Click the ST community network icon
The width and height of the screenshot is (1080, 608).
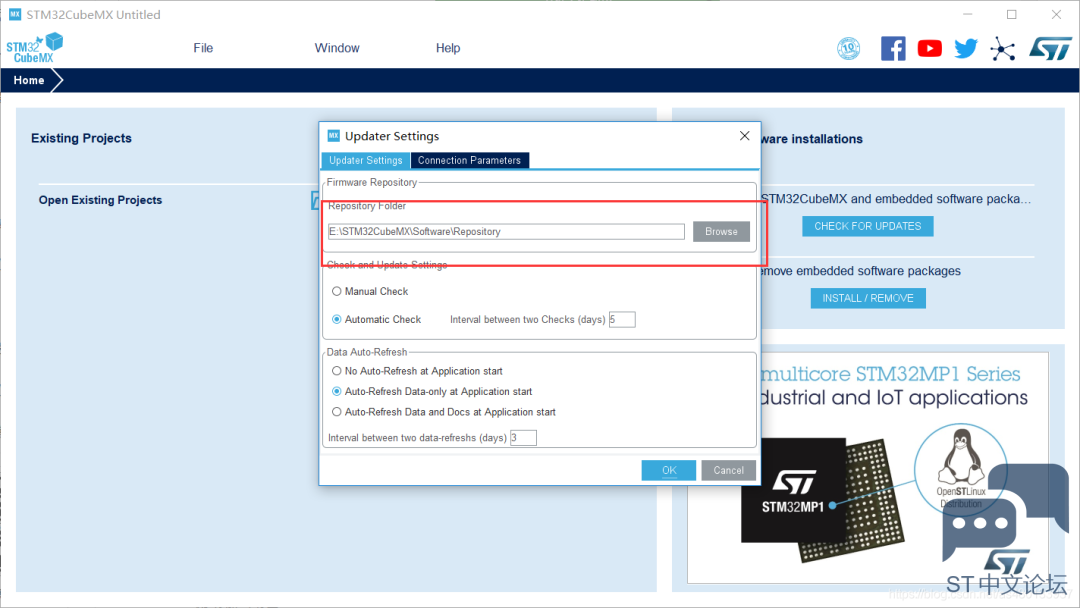coord(1003,49)
